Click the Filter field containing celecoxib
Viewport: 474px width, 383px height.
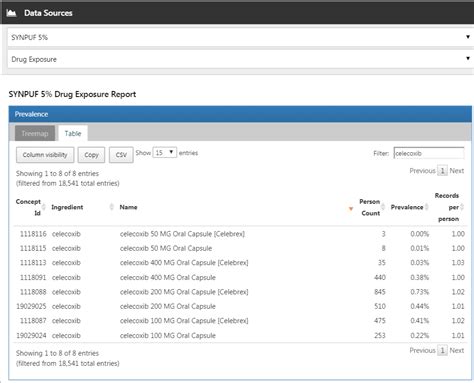pos(429,153)
